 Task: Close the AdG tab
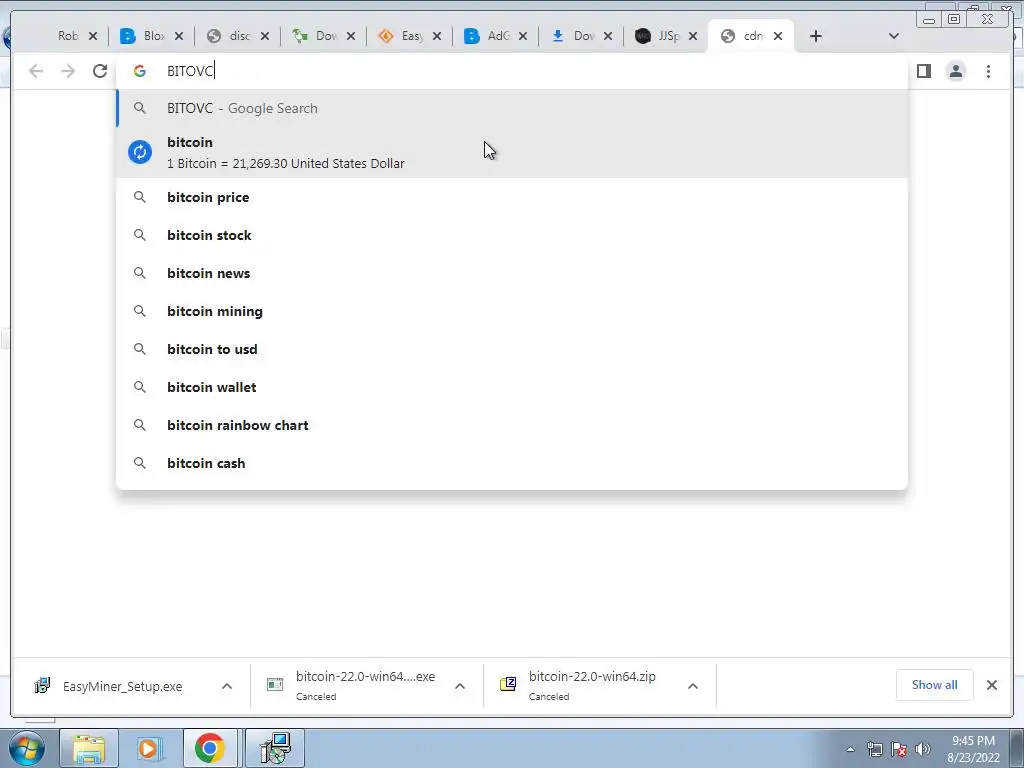click(x=522, y=36)
